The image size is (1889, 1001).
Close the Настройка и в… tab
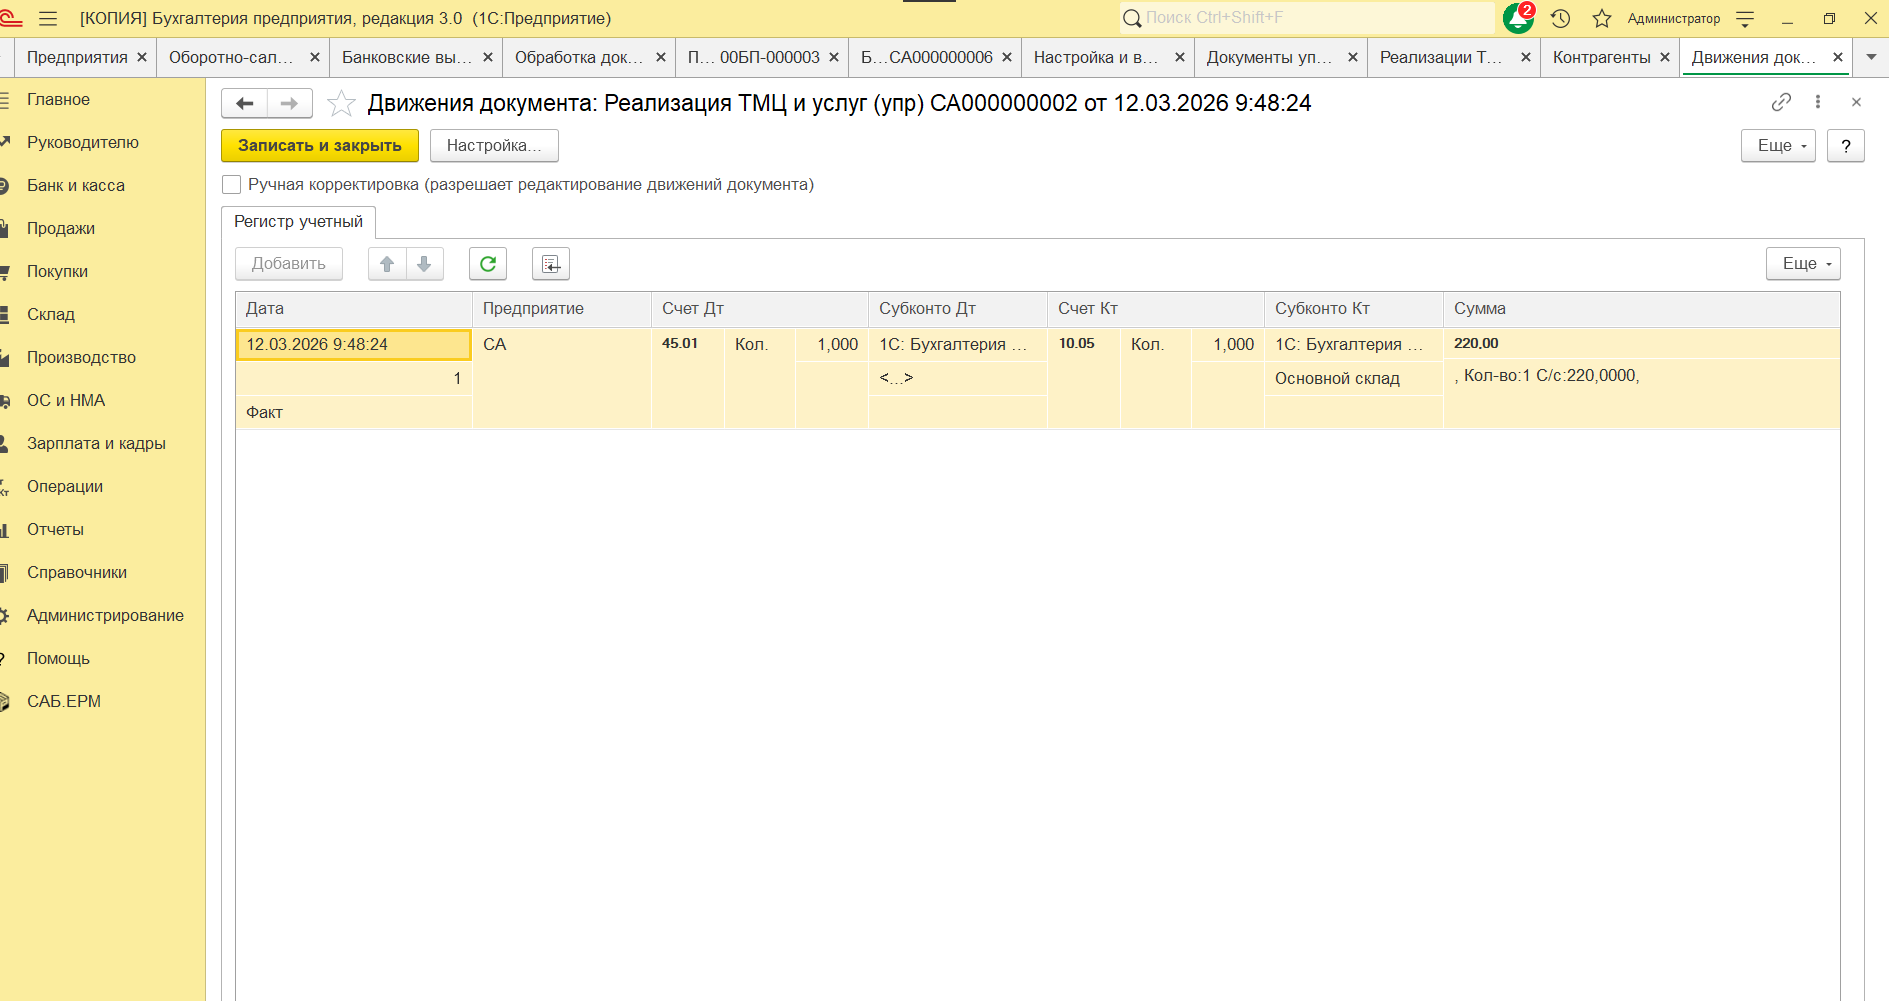1180,57
